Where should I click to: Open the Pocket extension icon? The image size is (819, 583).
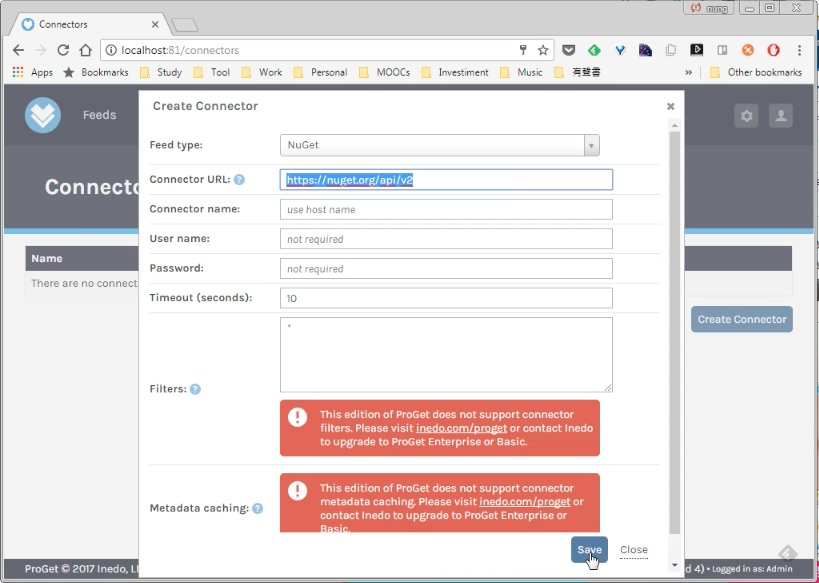(x=569, y=50)
